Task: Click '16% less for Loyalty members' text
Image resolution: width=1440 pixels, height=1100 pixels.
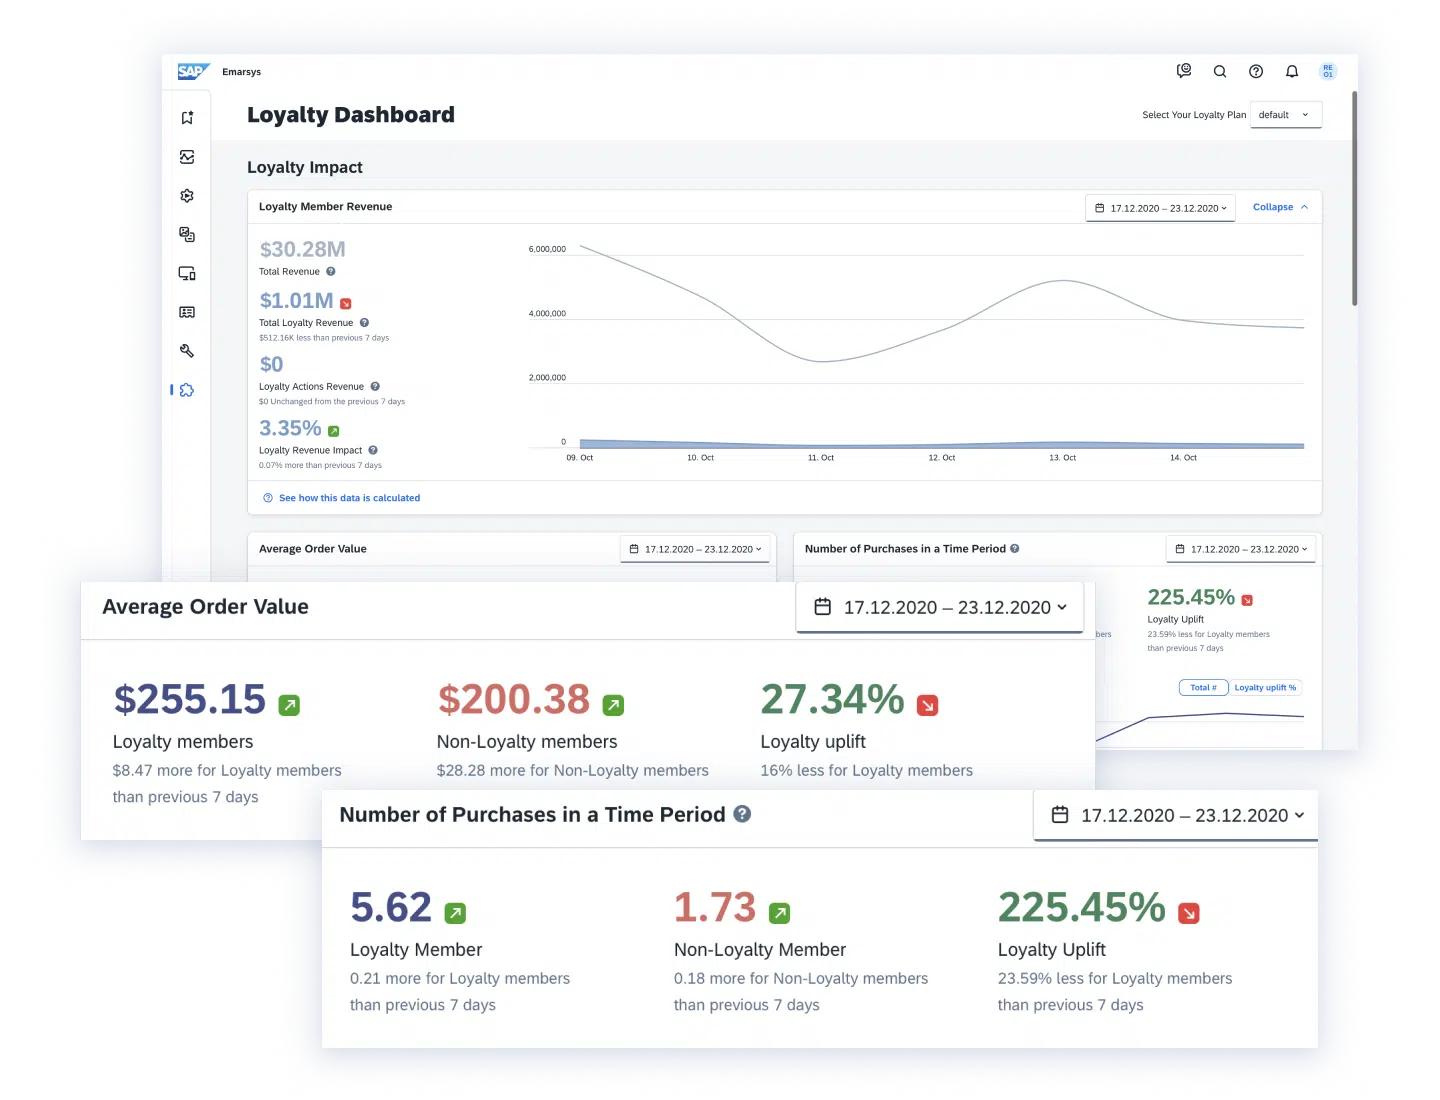Action: tap(866, 770)
